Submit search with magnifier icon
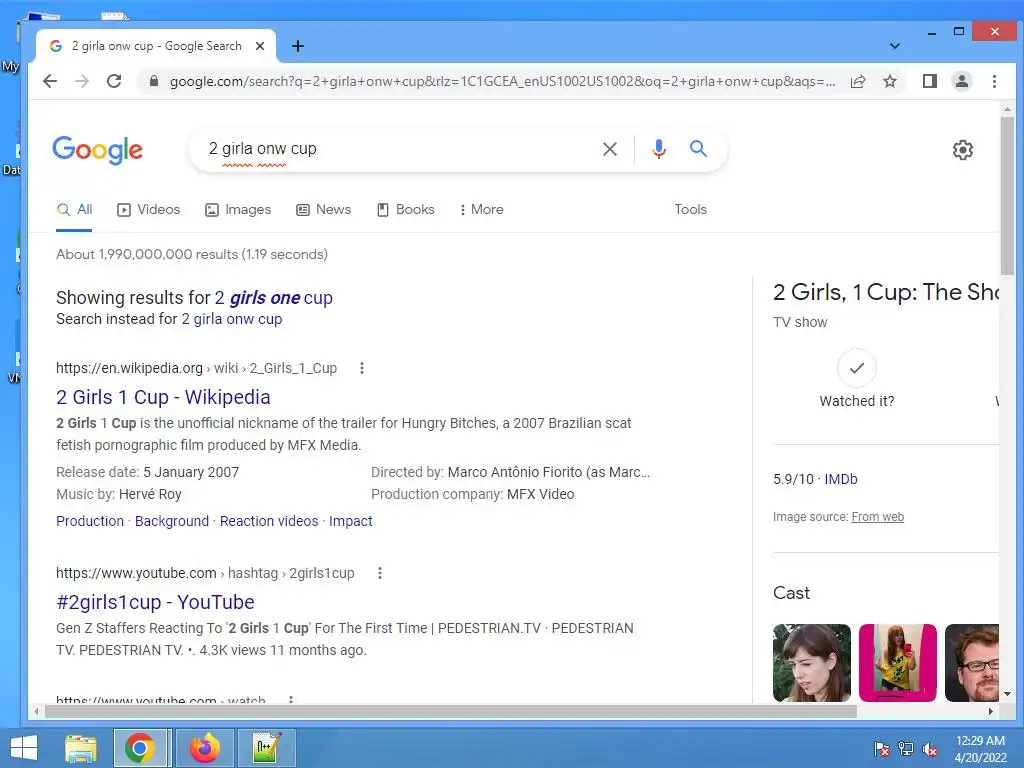1024x768 pixels. pos(698,149)
